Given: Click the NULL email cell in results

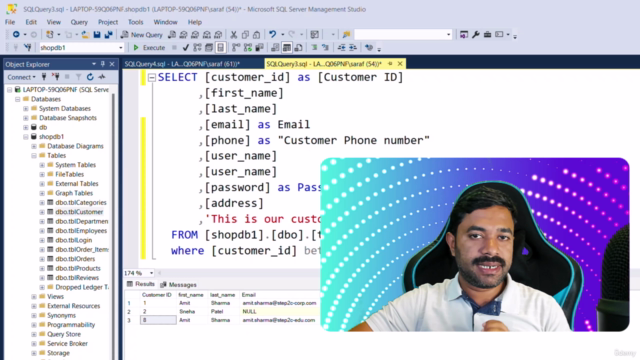Looking at the screenshot, I should [x=279, y=311].
